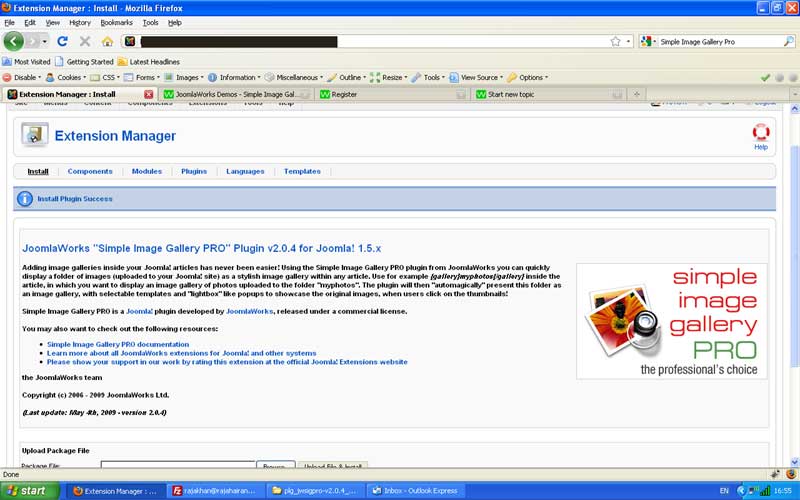Click the Joomla! link in the license sentence
Image resolution: width=800 pixels, height=500 pixels.
139,311
